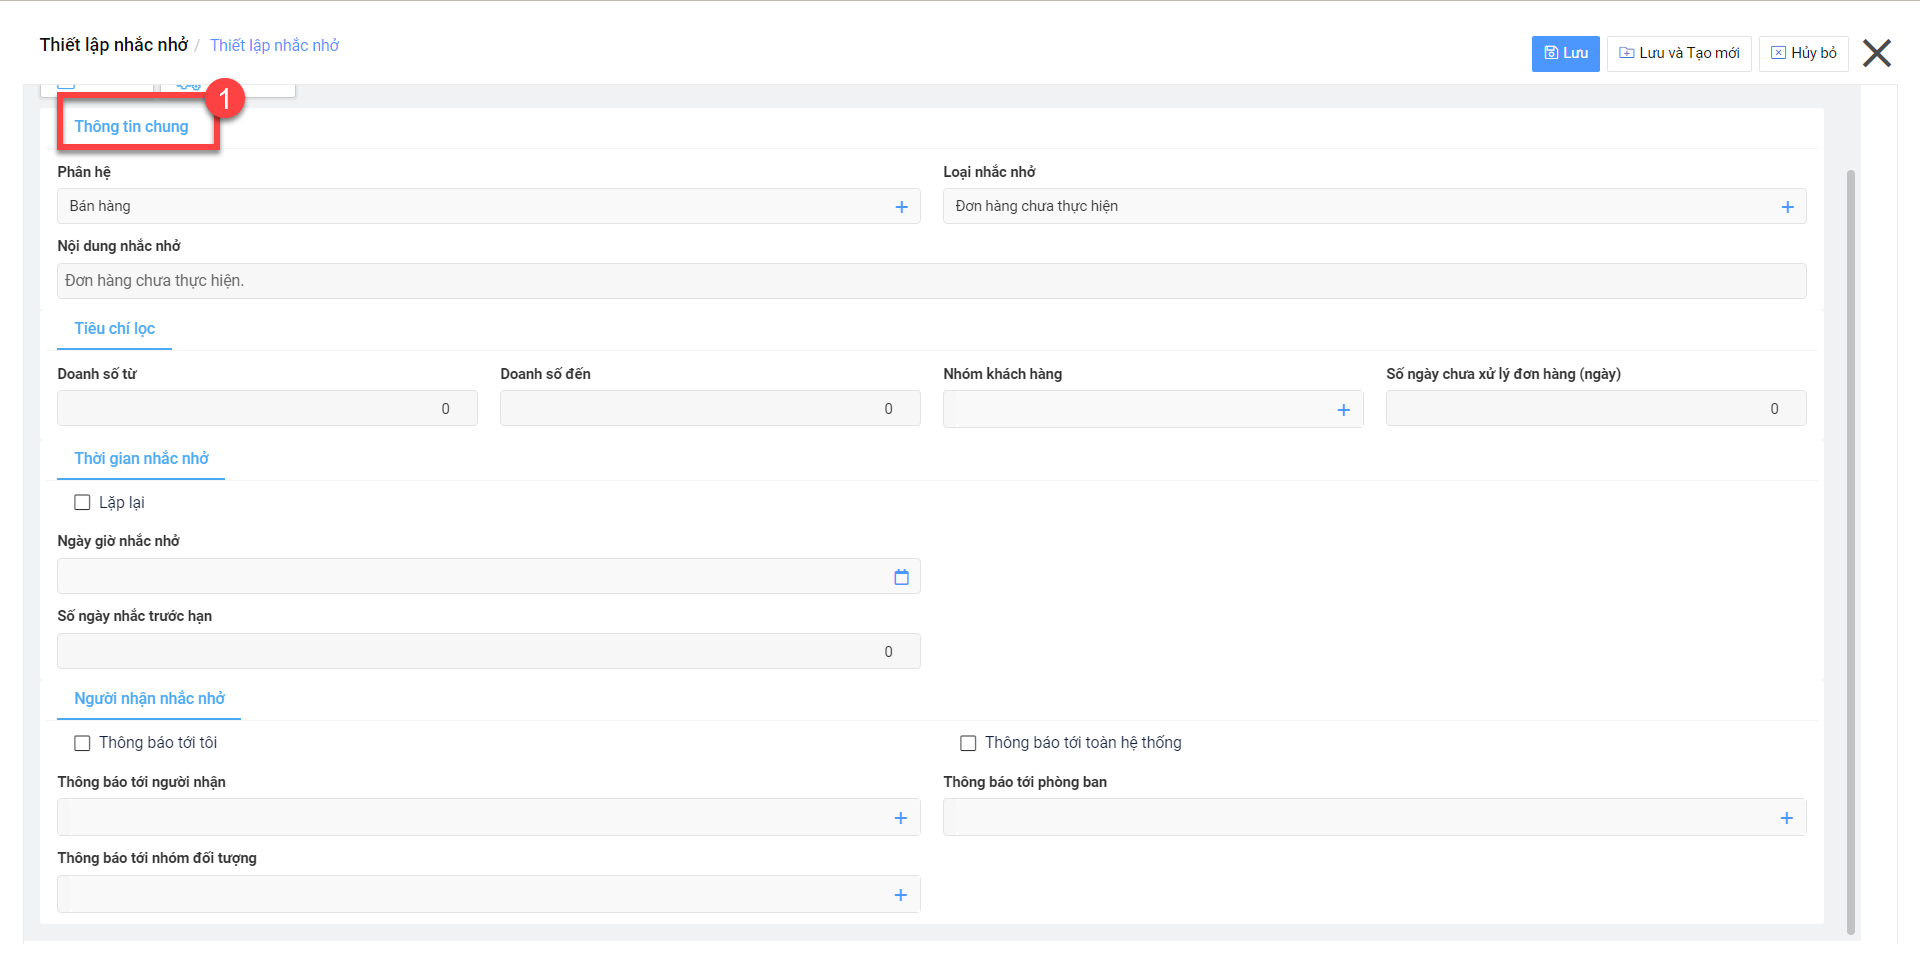Click the Hủy bỏ cancel button
Screen dimensions: 1920x965
pyautogui.click(x=1803, y=53)
